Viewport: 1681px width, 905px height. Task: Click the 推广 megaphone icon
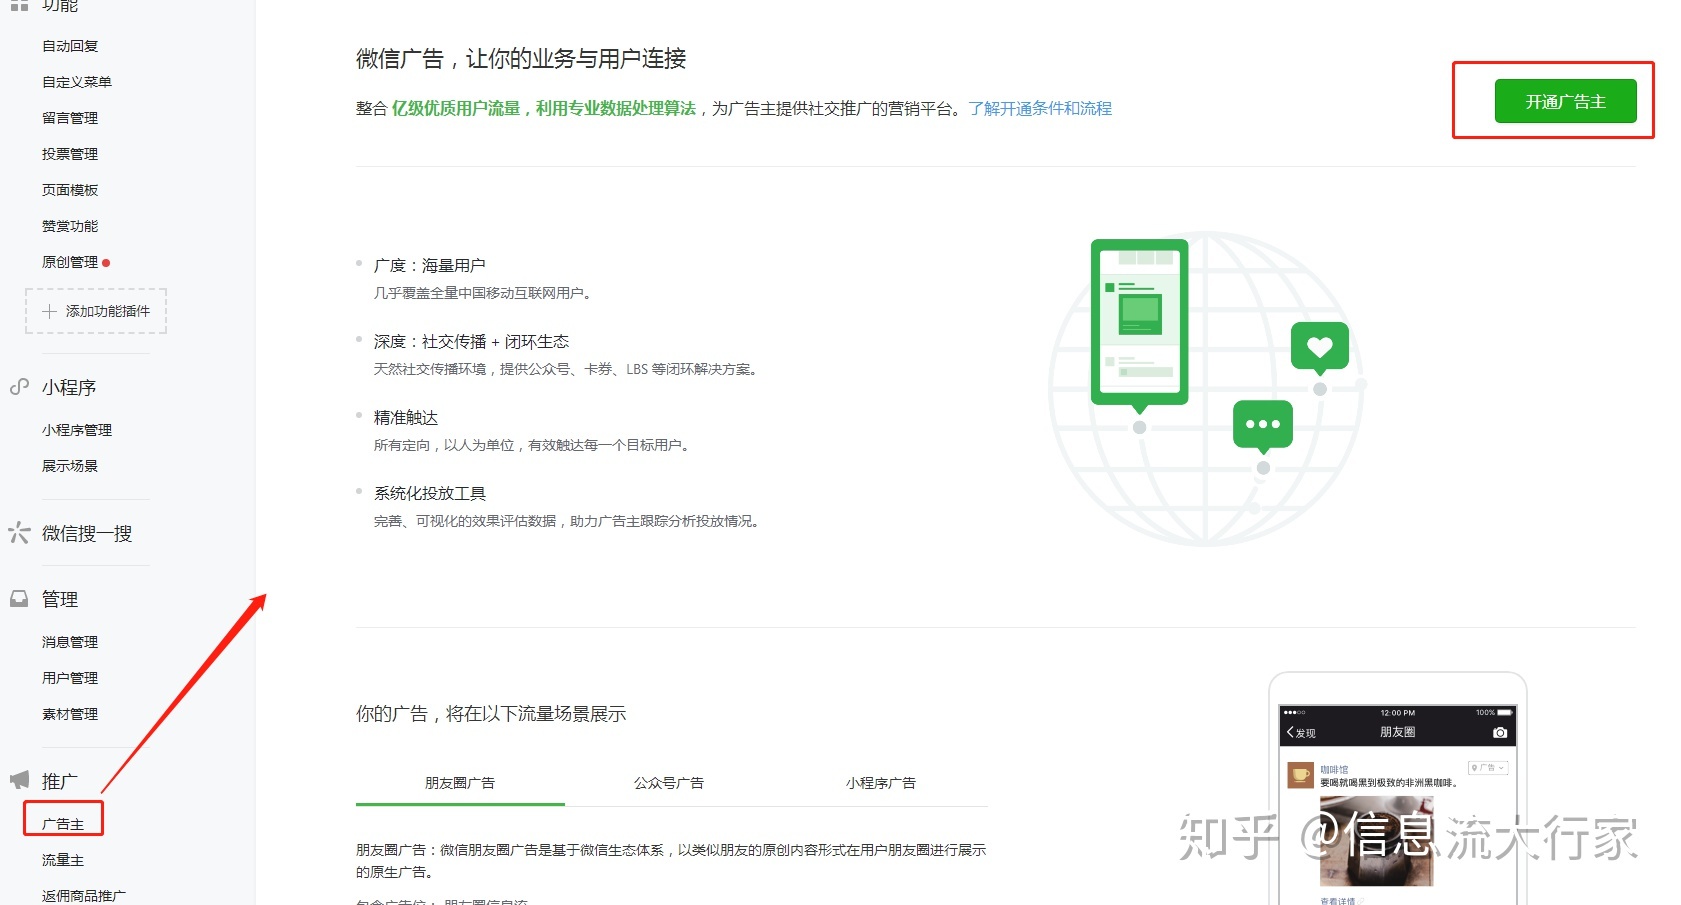(19, 780)
